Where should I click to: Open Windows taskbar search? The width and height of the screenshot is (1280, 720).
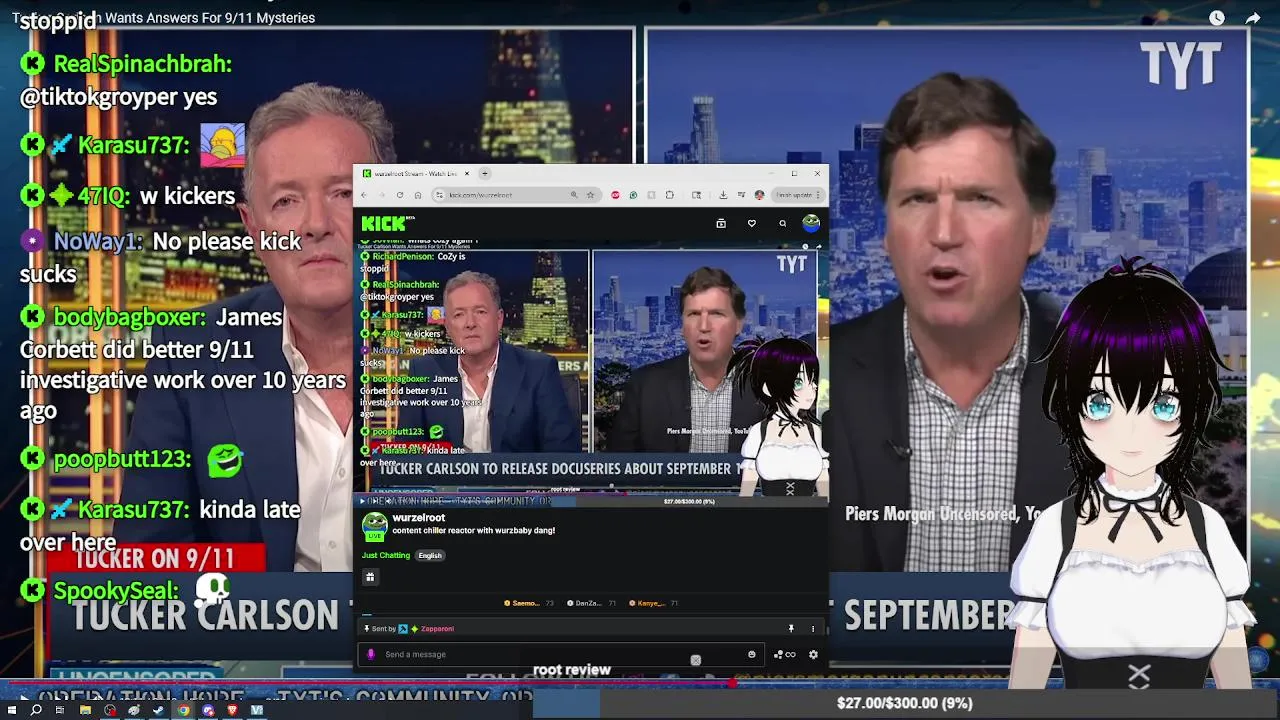click(x=36, y=710)
